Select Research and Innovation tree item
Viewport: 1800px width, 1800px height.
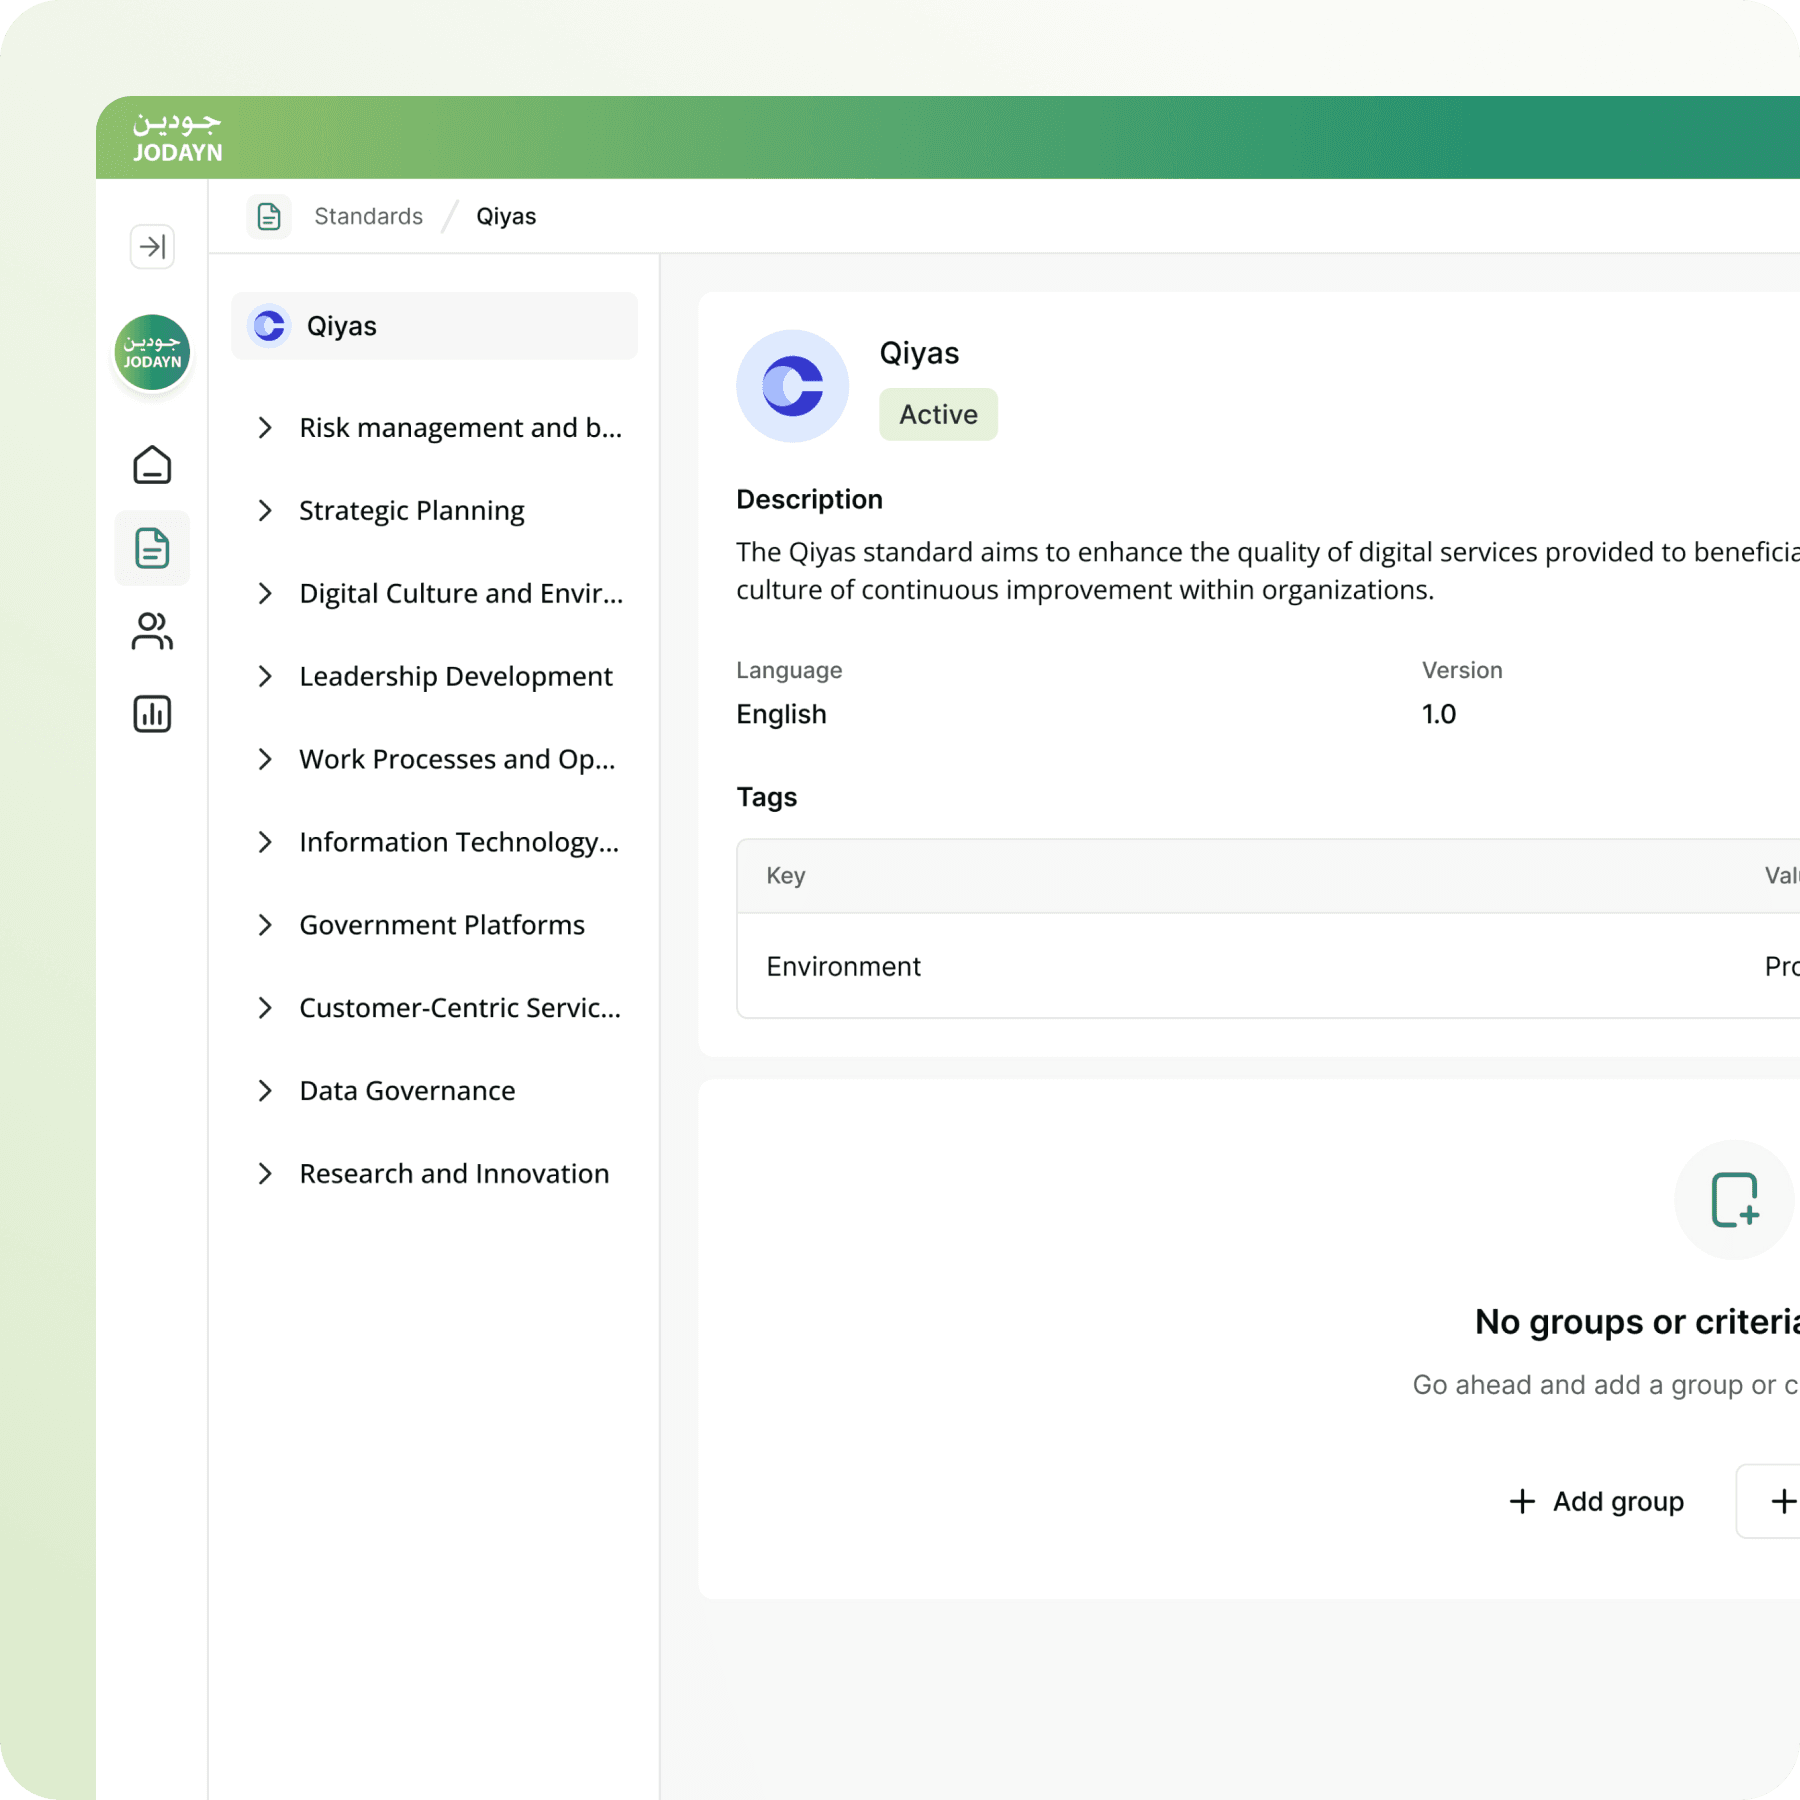click(454, 1174)
